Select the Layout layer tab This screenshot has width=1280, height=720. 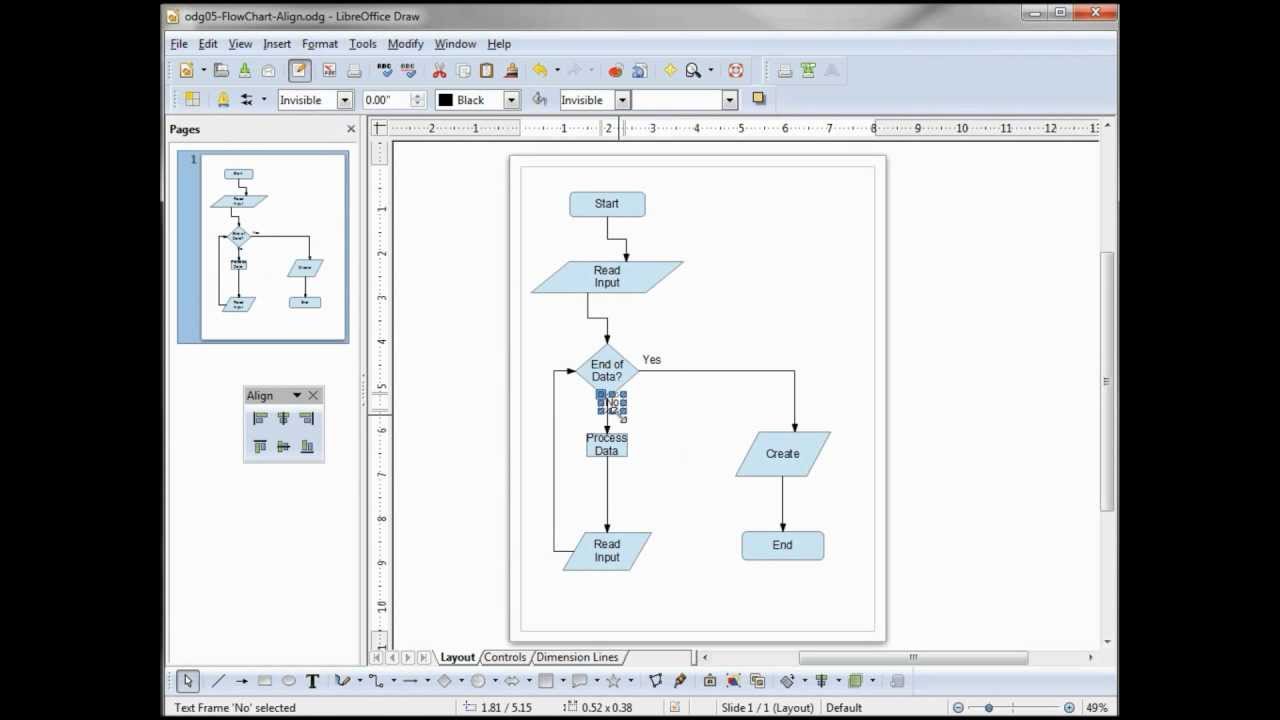coord(457,657)
